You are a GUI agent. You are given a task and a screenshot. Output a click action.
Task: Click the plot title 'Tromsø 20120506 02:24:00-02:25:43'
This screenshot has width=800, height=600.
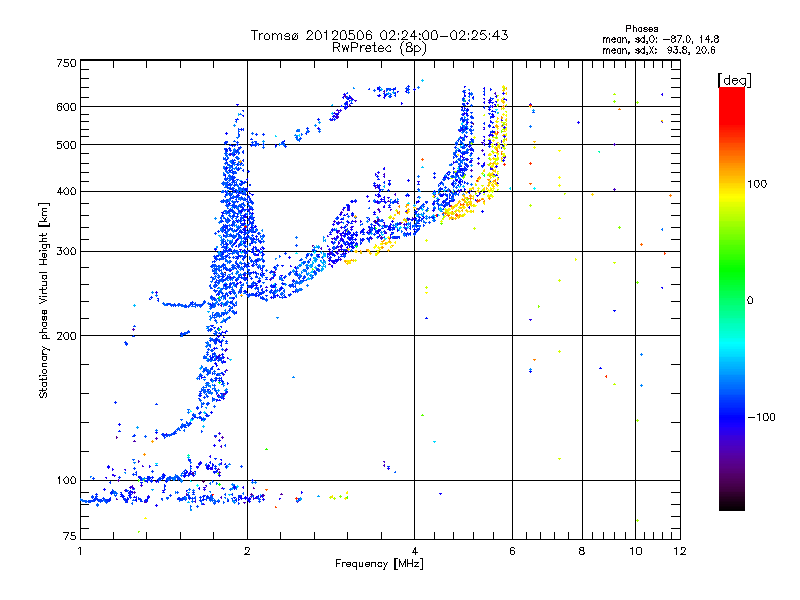click(379, 35)
